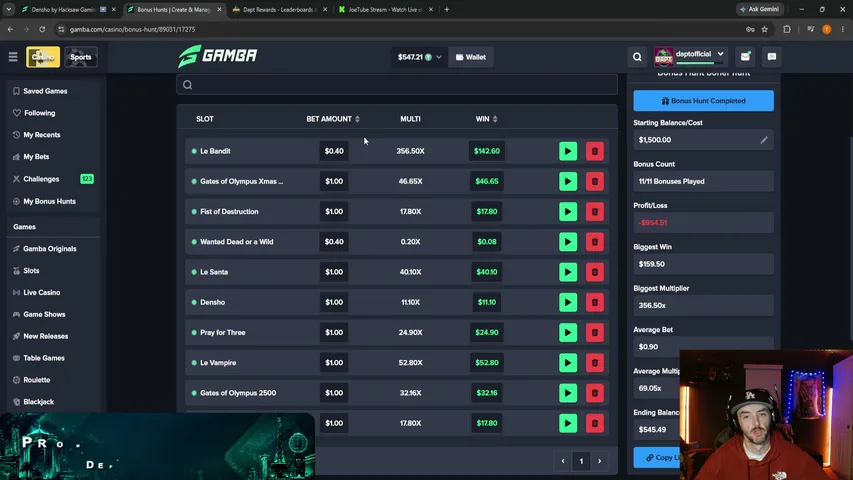Play Wanted Dead or a Wild bonus
The width and height of the screenshot is (853, 480).
(x=567, y=242)
